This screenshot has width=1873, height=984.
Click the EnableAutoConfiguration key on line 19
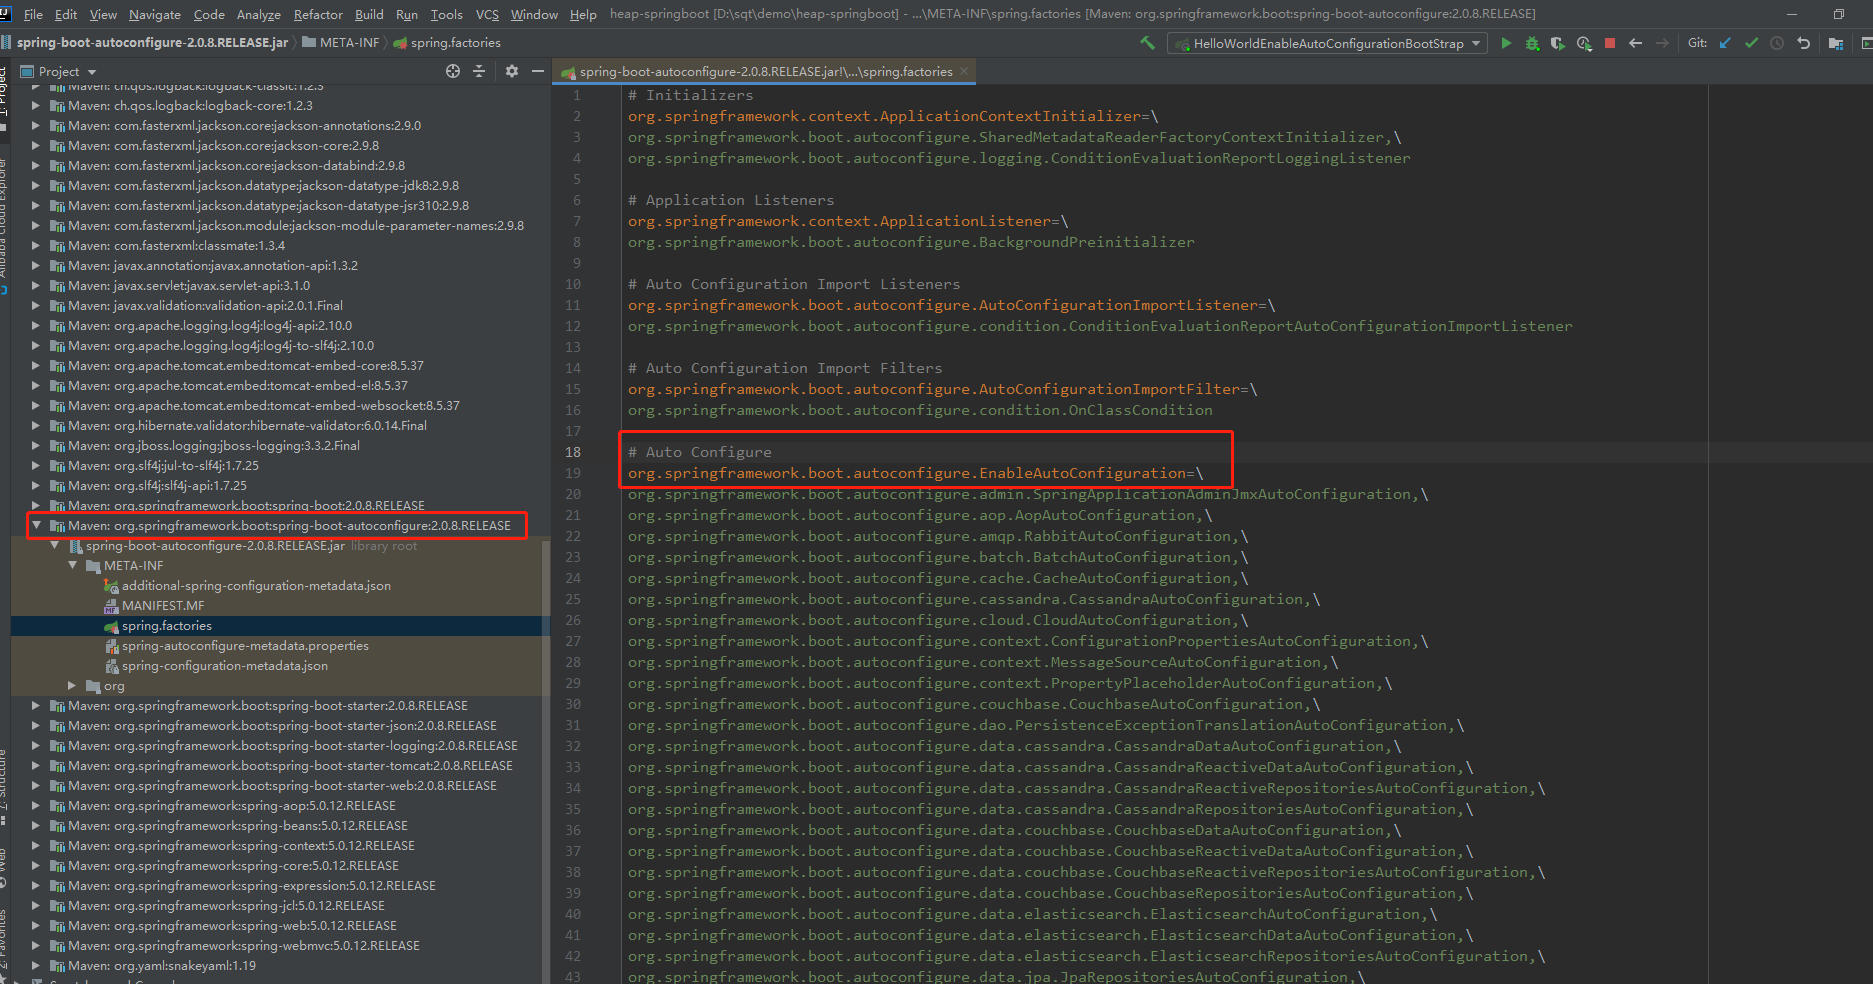[x=906, y=473]
